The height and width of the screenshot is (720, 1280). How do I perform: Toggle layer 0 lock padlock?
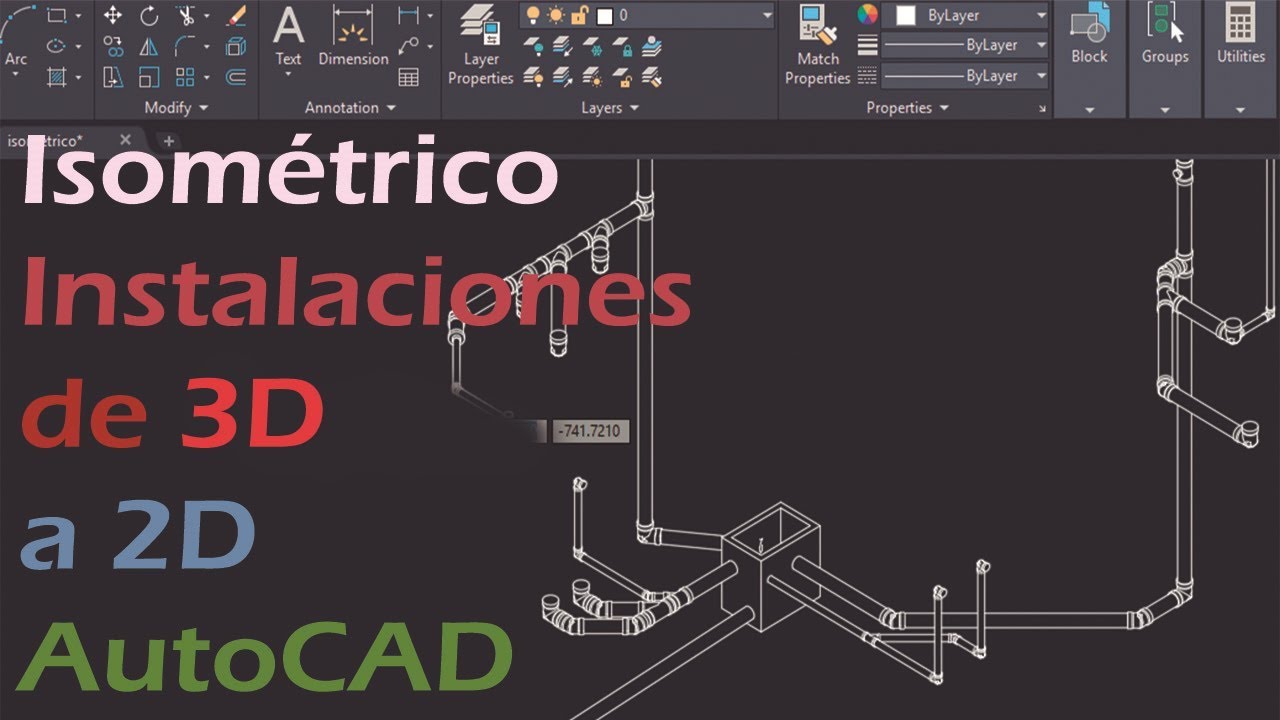pyautogui.click(x=578, y=15)
